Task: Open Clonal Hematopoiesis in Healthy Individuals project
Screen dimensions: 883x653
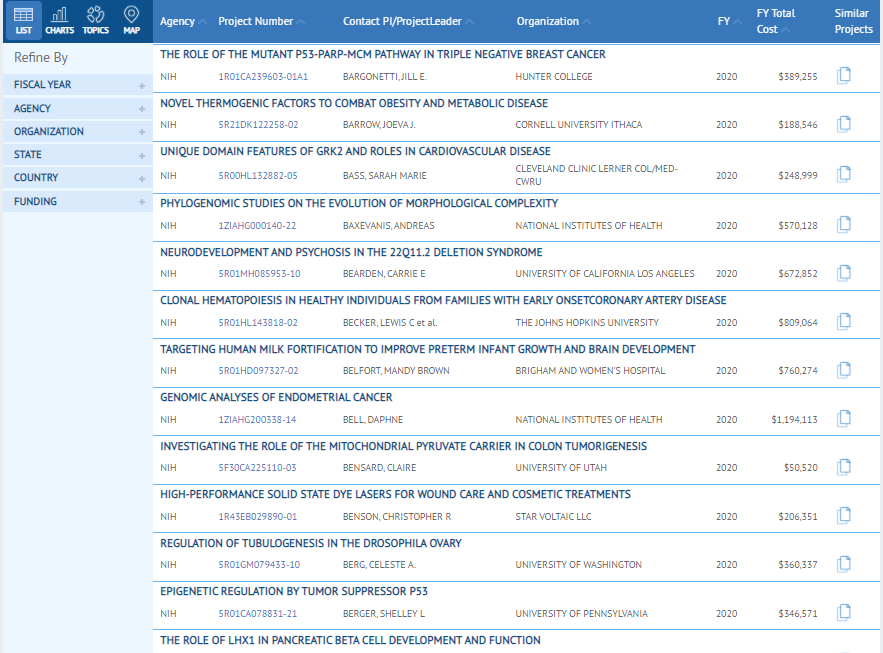Action: tap(443, 301)
